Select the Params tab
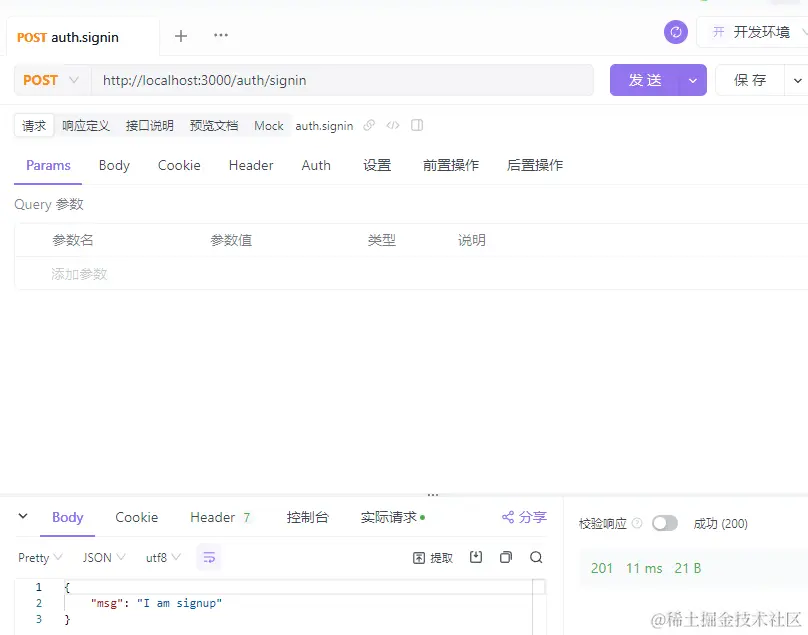Viewport: 808px width, 635px height. pos(48,165)
